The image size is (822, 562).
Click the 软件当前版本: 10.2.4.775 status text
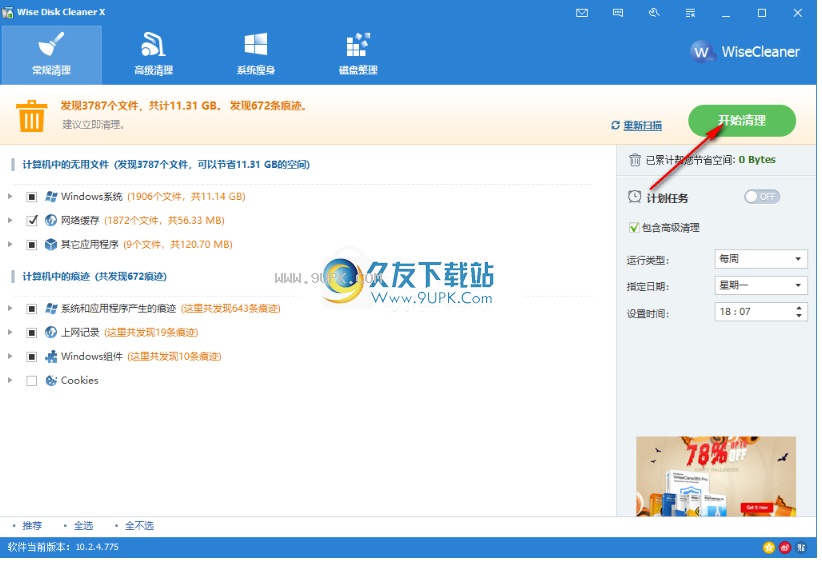tap(63, 547)
